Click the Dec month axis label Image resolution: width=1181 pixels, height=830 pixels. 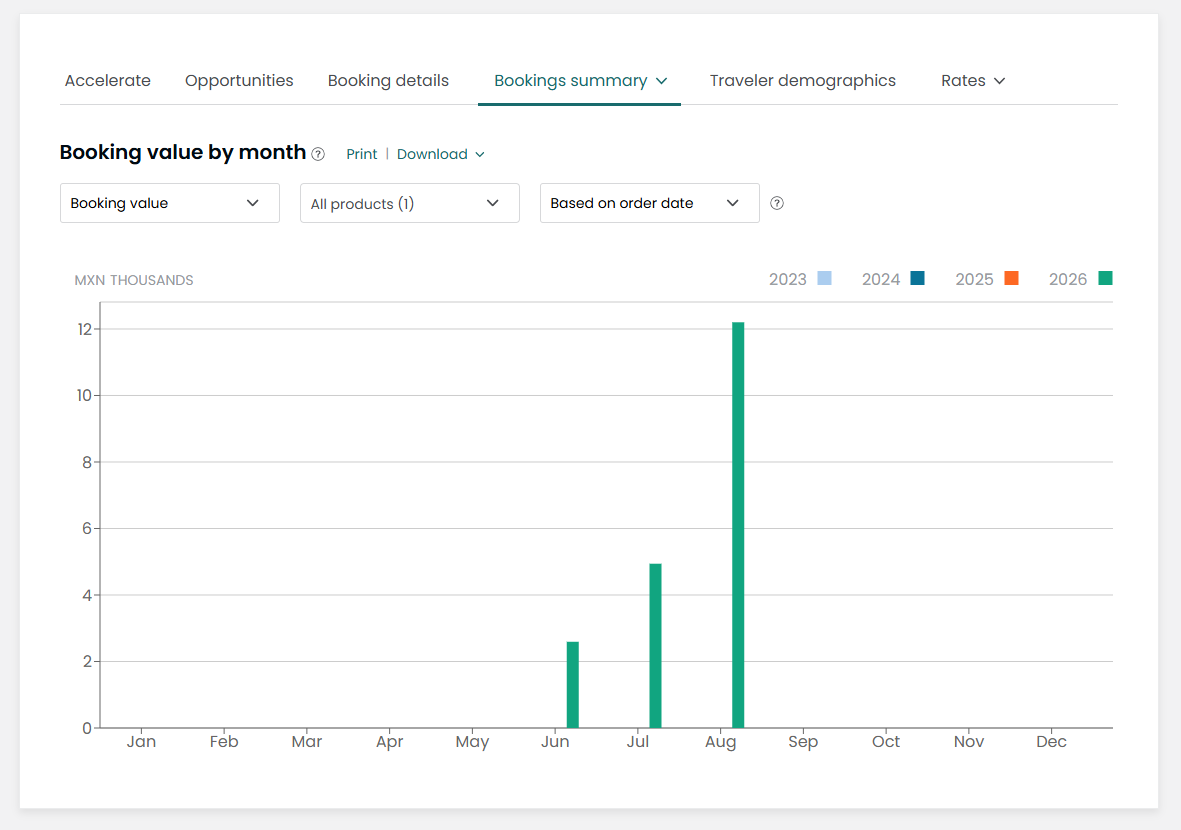tap(1051, 741)
